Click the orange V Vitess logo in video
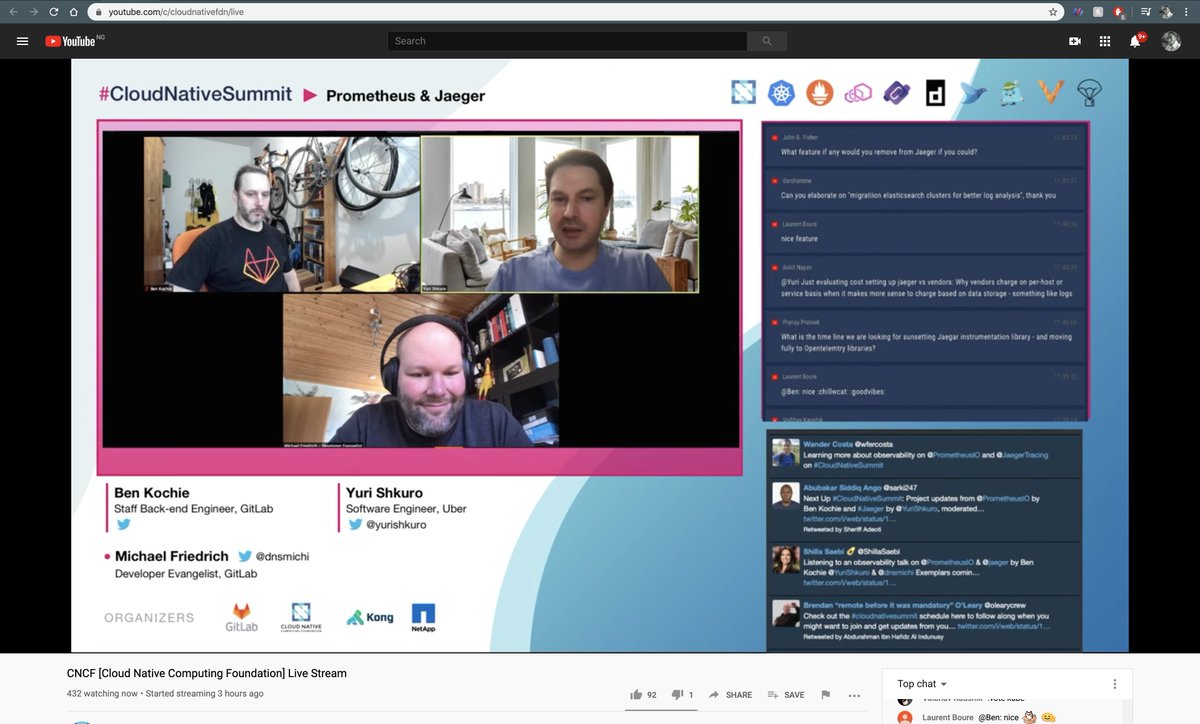Screen dimensions: 1200x724 pos(1049,93)
